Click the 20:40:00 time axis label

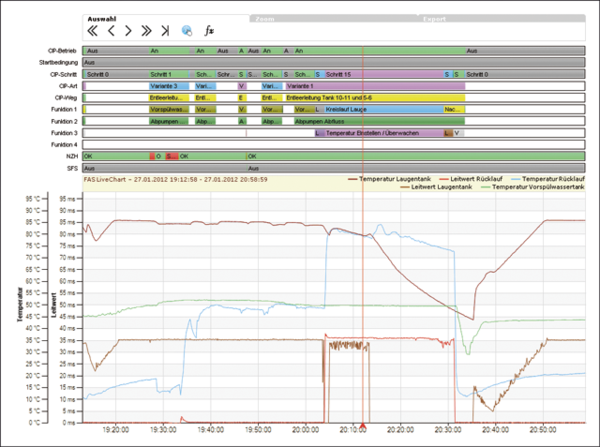point(496,430)
